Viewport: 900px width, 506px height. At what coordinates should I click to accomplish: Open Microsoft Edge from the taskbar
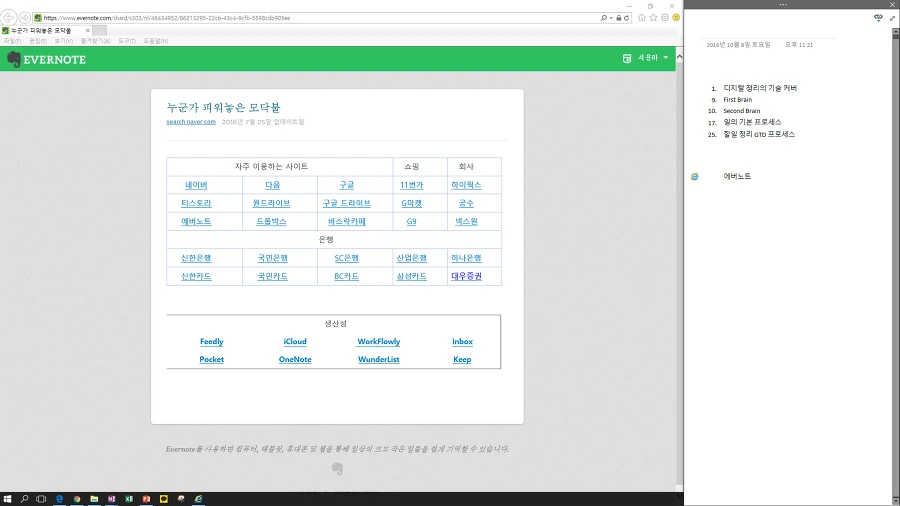(59, 499)
